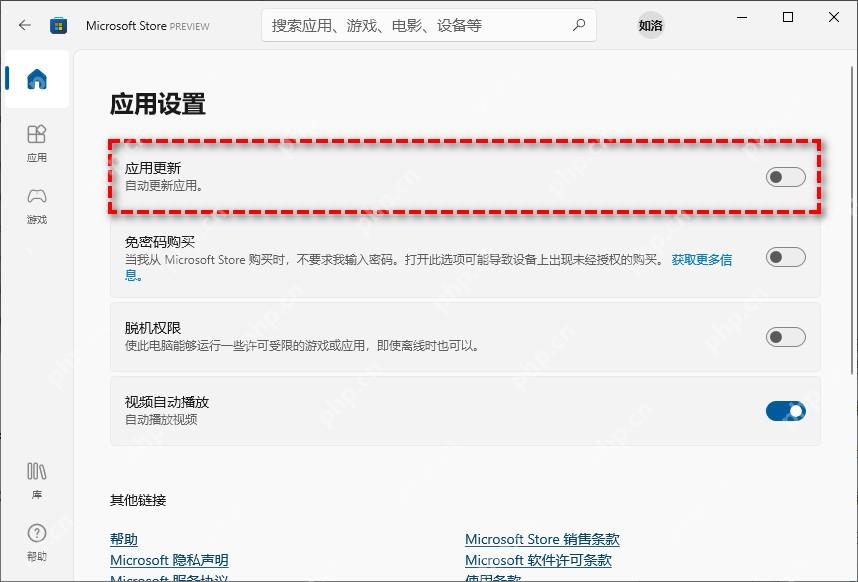Screen dimensions: 858x582
Task: Go back using the back arrow
Action: tap(25, 25)
